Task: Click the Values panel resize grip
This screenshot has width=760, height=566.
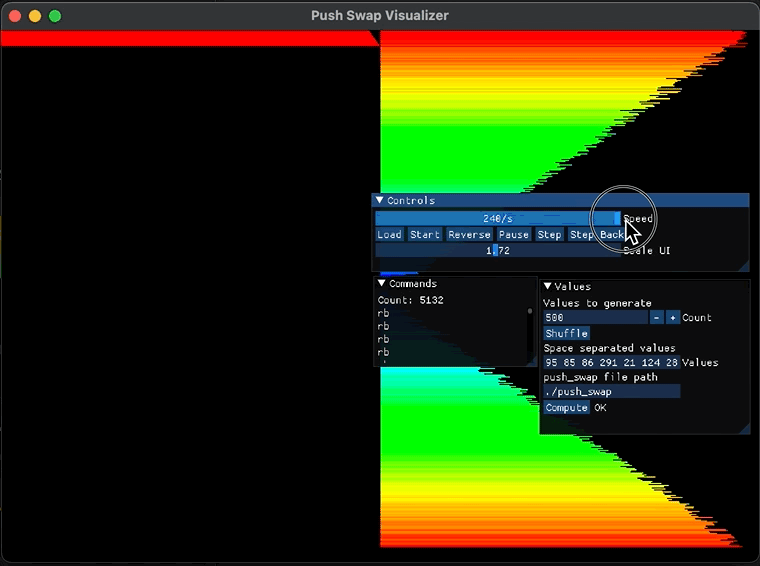Action: [744, 428]
